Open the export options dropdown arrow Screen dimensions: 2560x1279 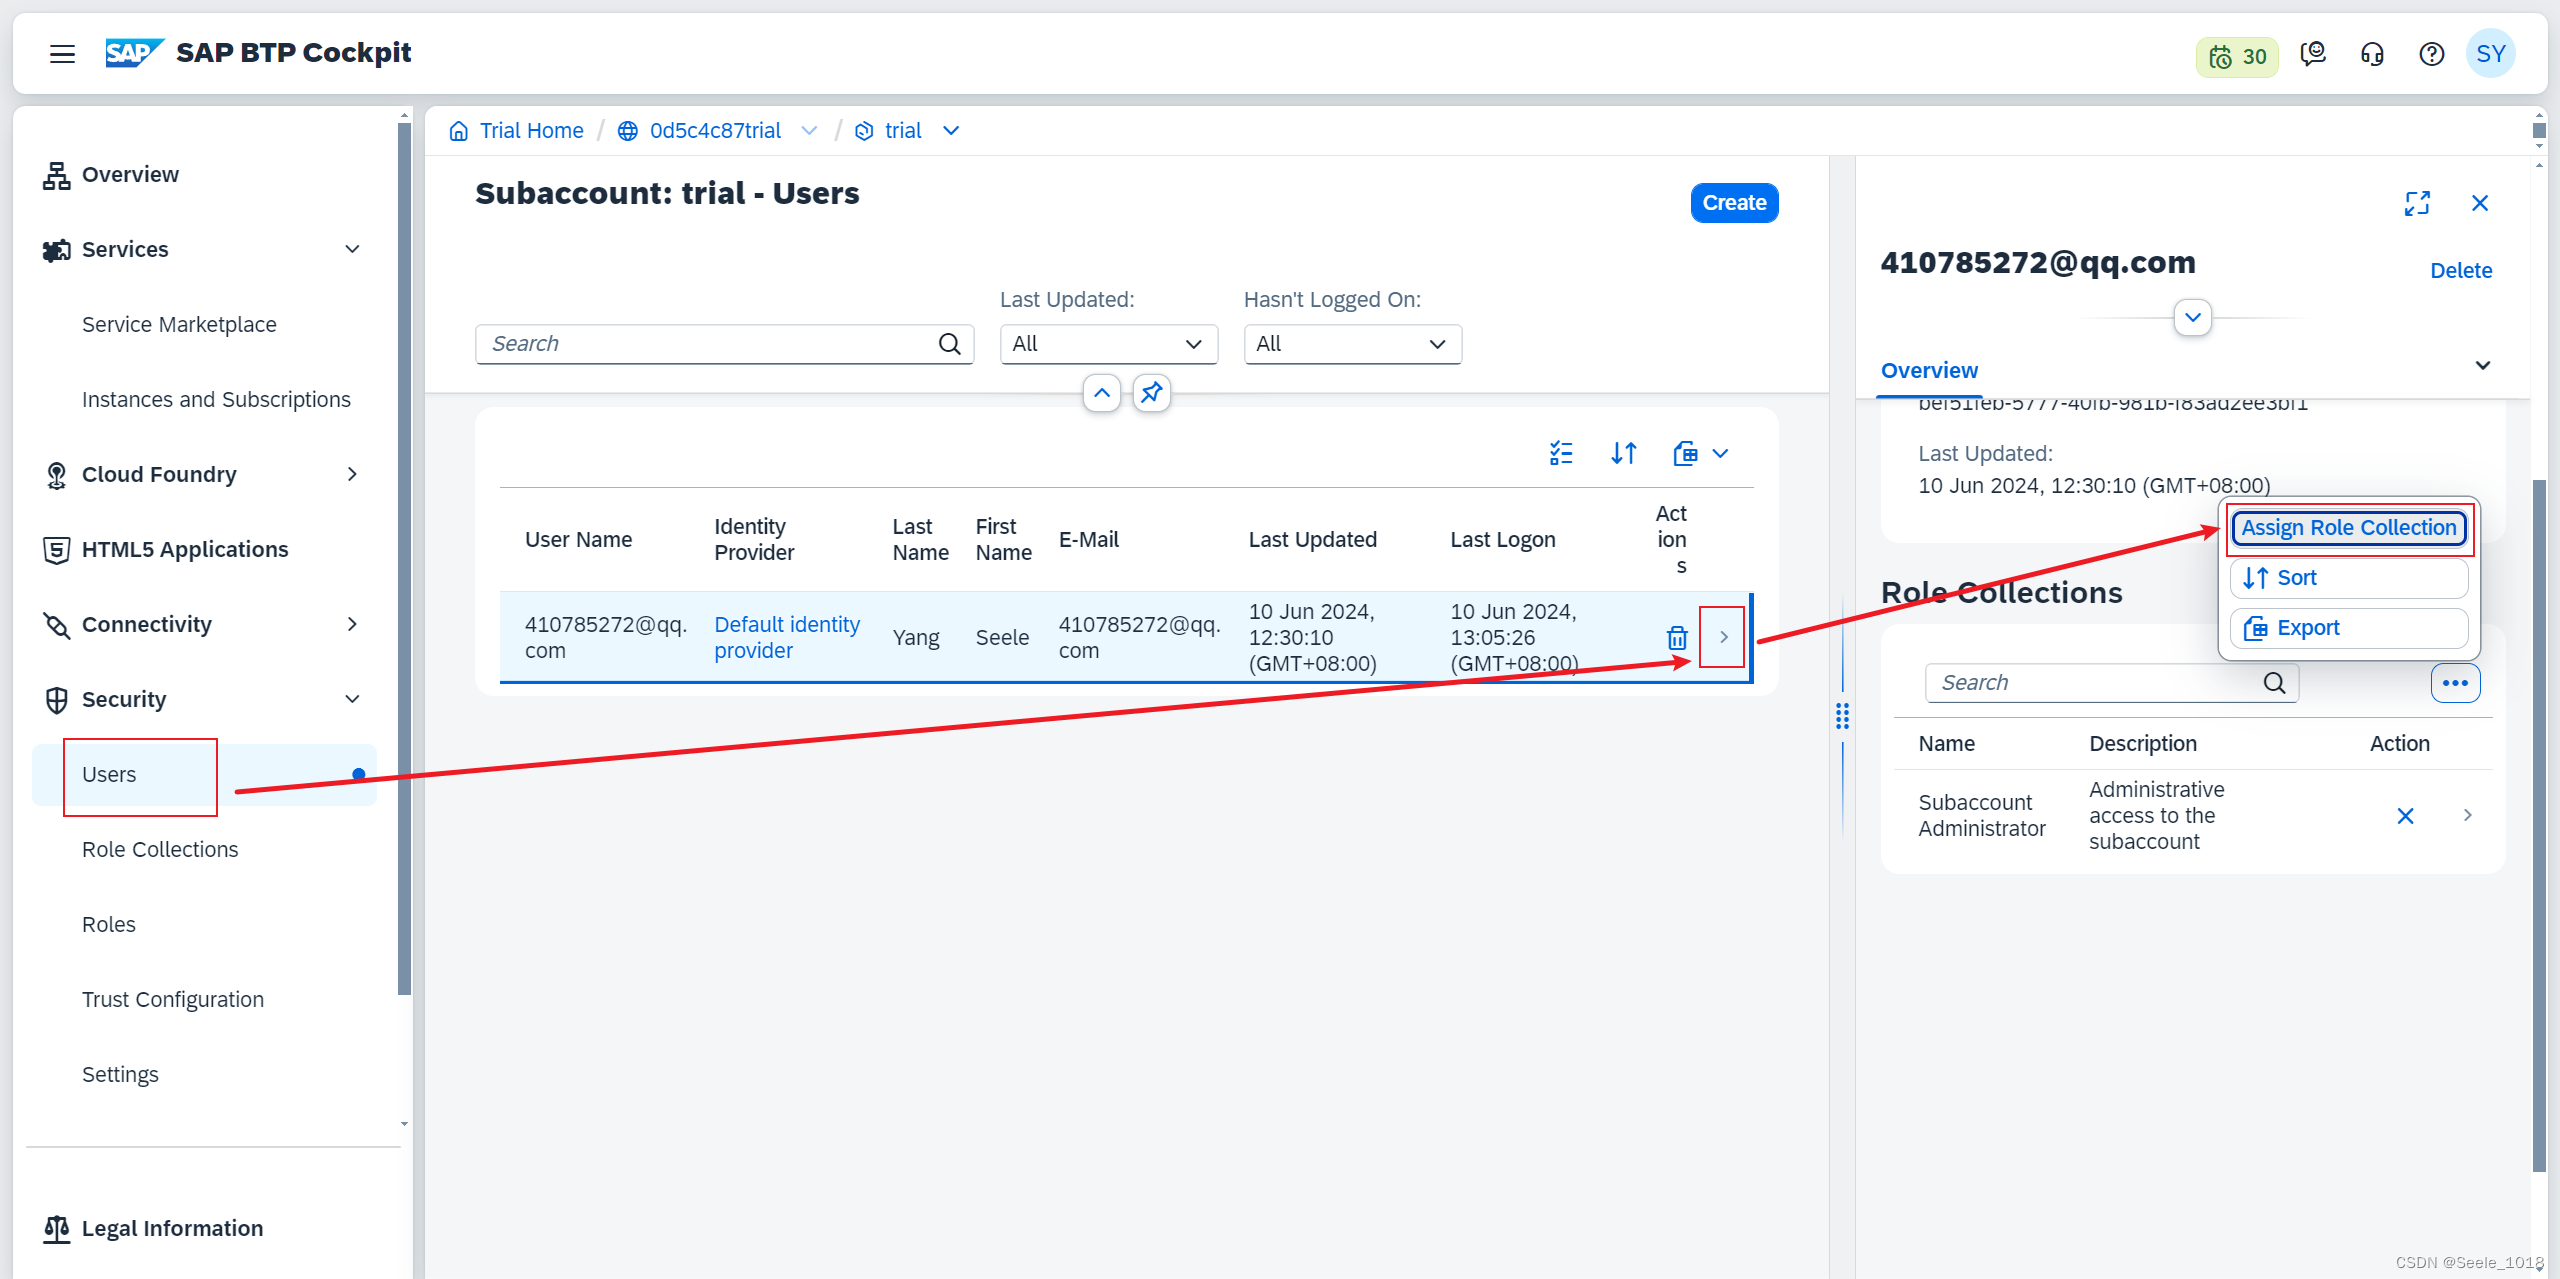(1720, 454)
